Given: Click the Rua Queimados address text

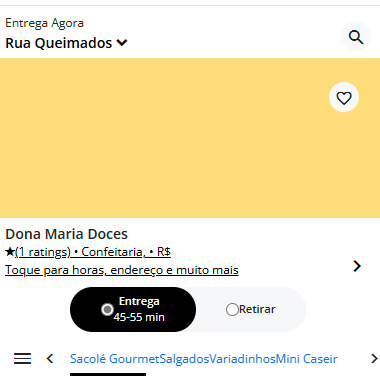Looking at the screenshot, I should point(59,43).
